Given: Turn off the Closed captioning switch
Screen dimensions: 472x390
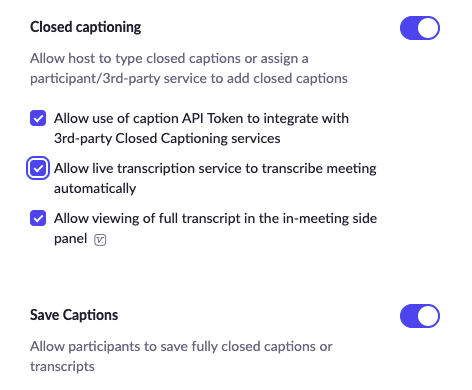Looking at the screenshot, I should point(420,28).
